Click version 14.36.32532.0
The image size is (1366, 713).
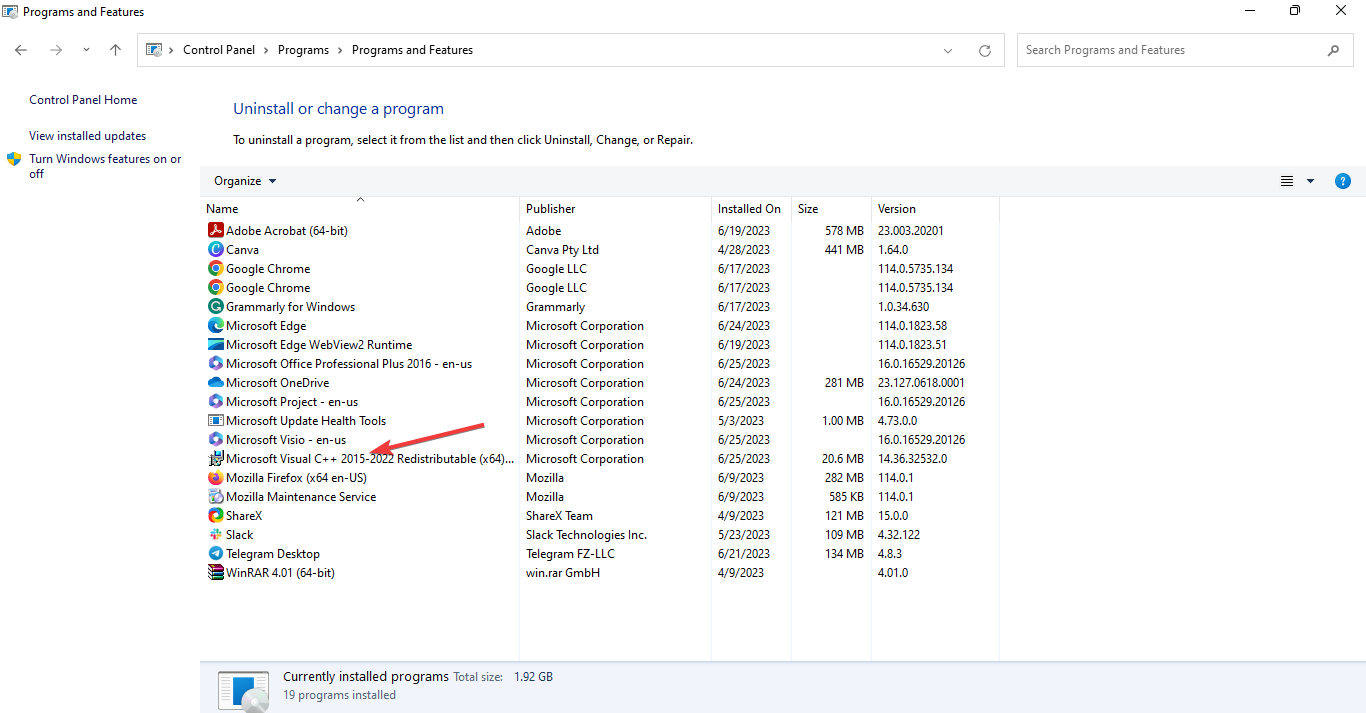click(912, 459)
